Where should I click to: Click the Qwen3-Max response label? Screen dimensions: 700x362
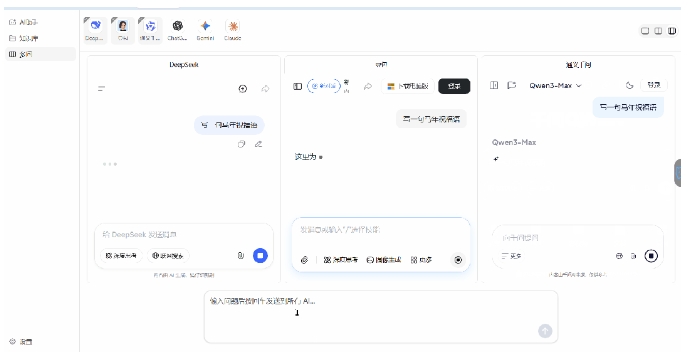coord(514,142)
